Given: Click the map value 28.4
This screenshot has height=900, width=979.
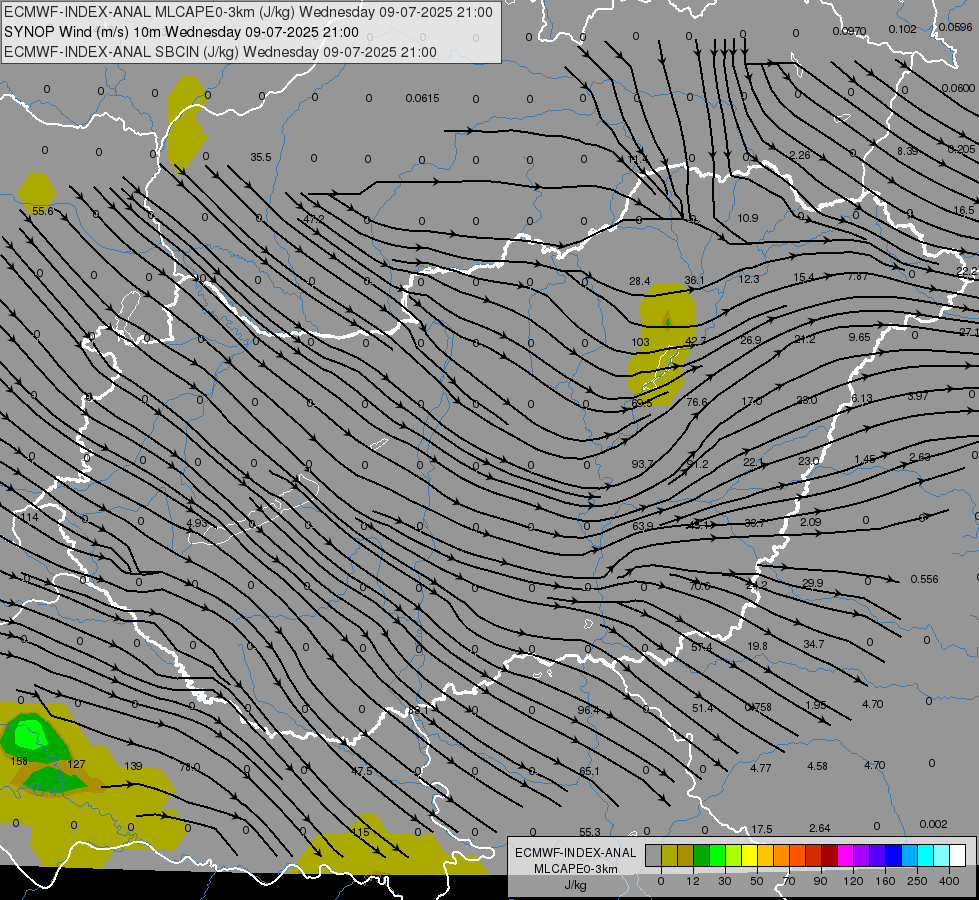Looking at the screenshot, I should tap(640, 281).
